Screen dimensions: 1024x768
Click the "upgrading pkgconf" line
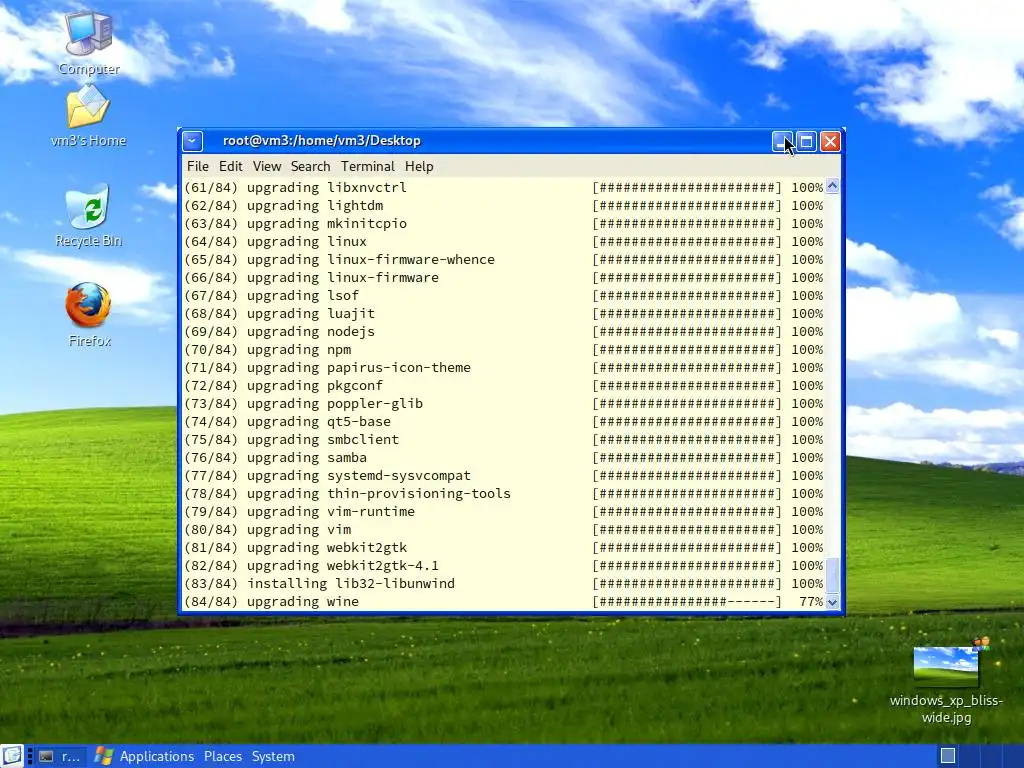pos(504,386)
